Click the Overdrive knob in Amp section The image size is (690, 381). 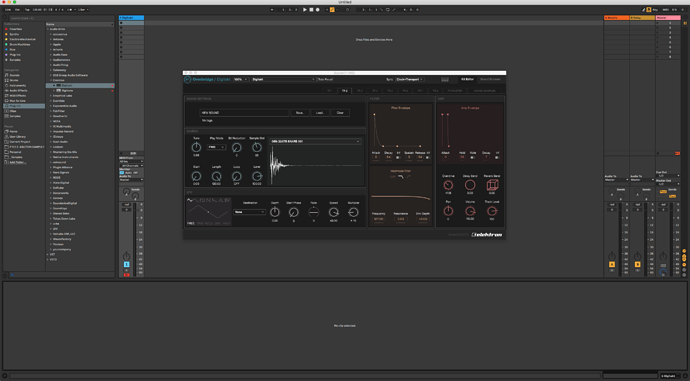pyautogui.click(x=448, y=185)
